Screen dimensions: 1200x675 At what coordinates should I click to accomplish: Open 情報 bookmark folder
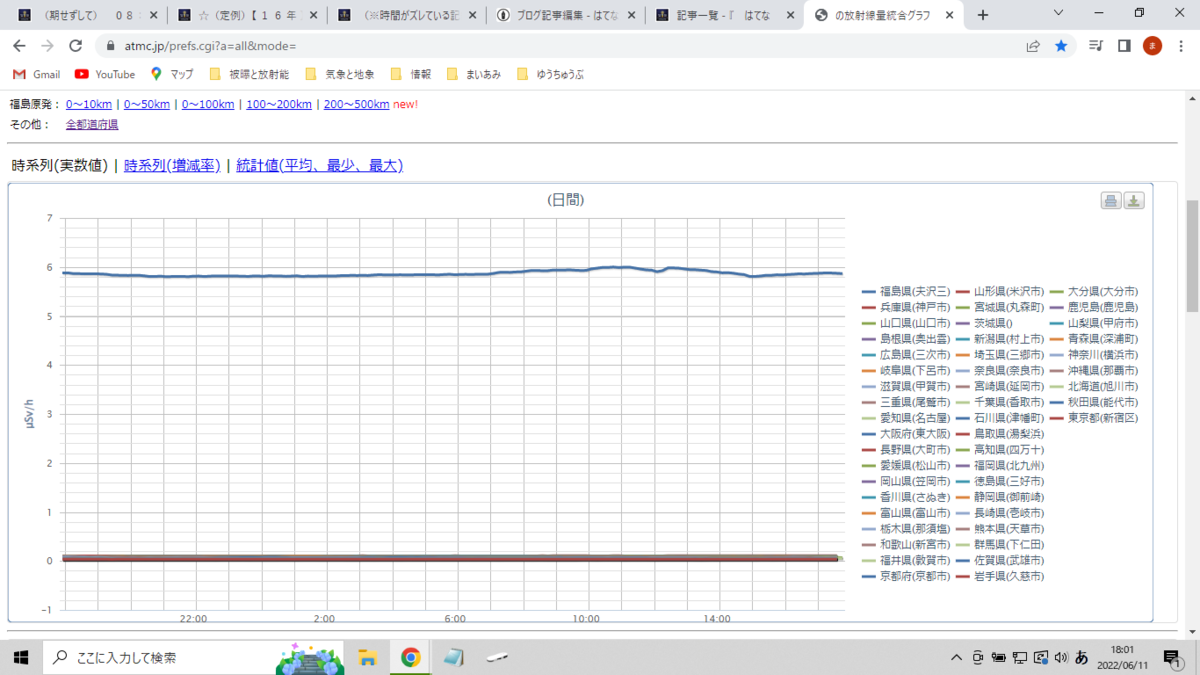pos(411,74)
